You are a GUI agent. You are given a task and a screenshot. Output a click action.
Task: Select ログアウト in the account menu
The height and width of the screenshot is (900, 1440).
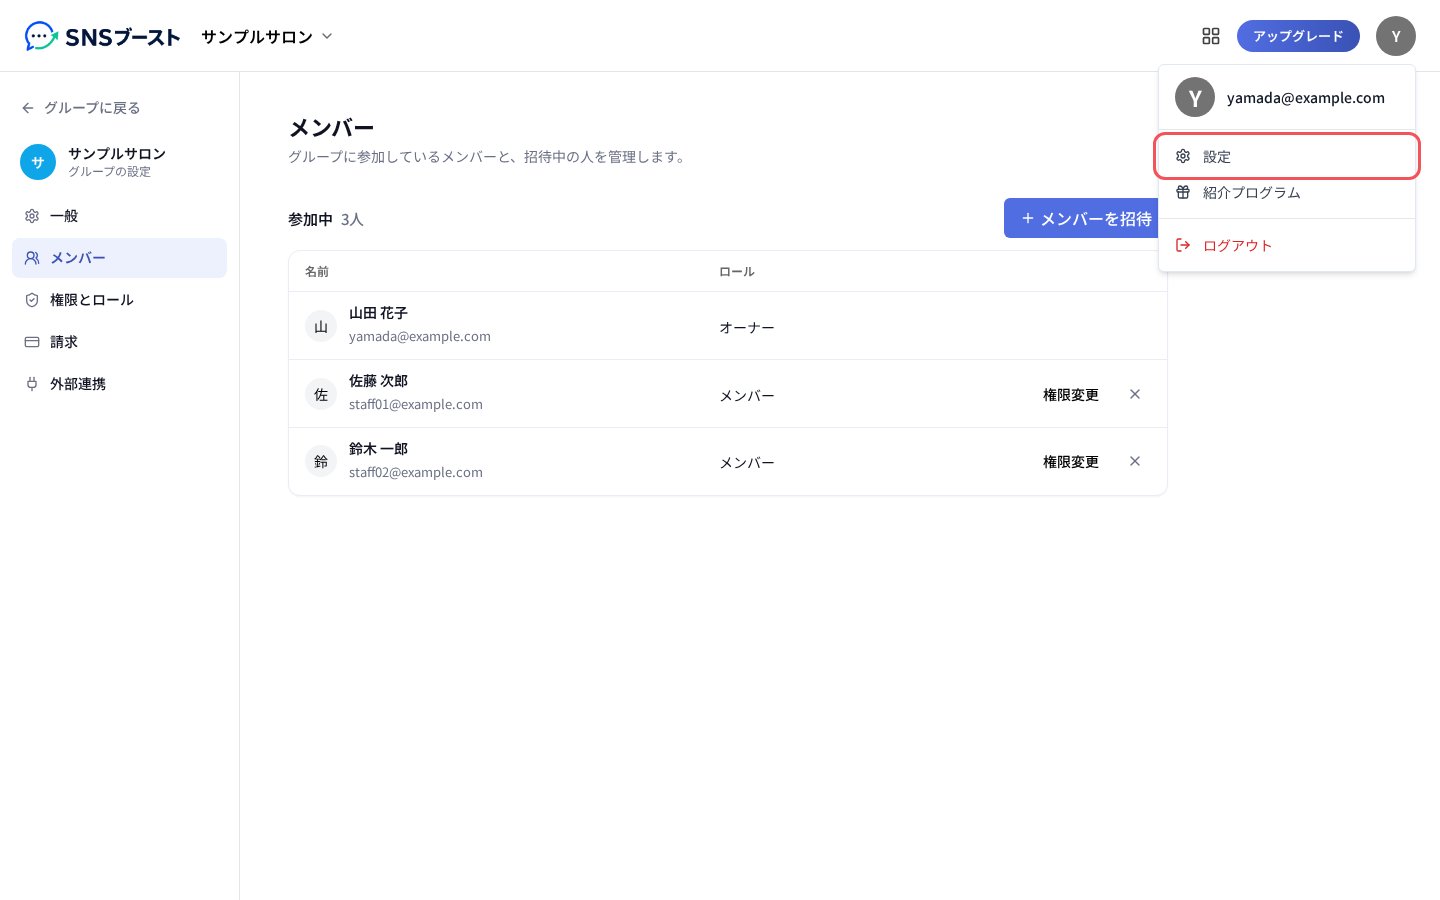coord(1287,245)
